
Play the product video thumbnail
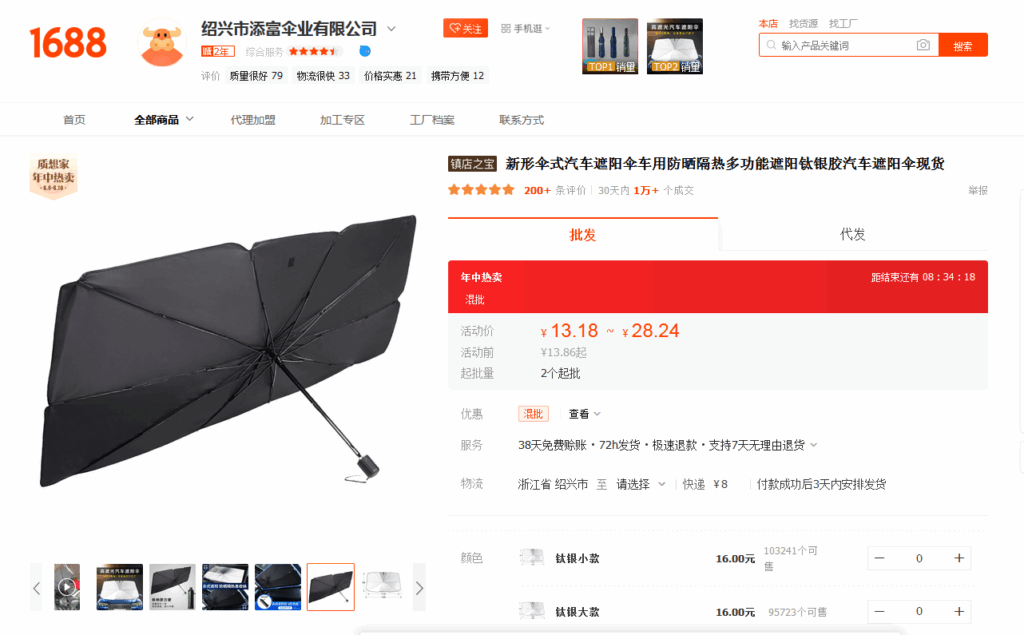(x=67, y=587)
